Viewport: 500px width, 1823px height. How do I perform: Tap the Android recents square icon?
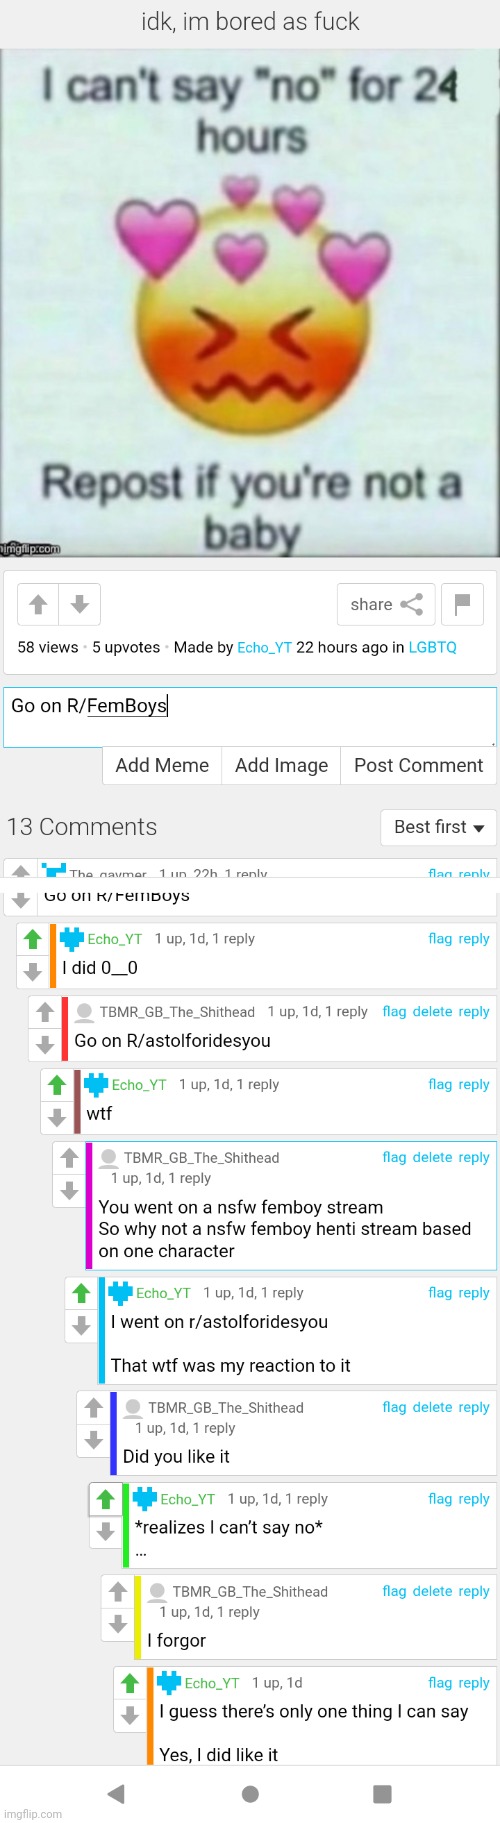point(382,1793)
